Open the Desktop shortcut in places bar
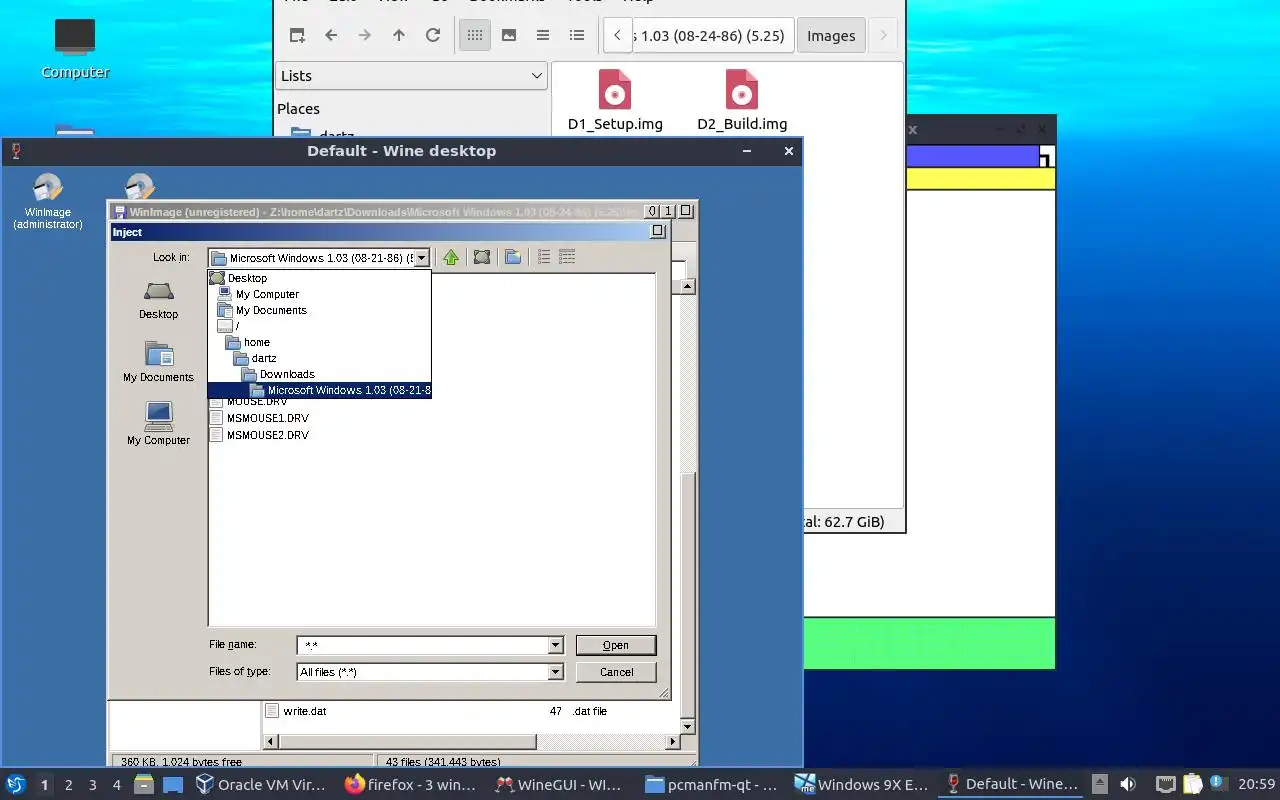The image size is (1280, 800). coord(158,300)
